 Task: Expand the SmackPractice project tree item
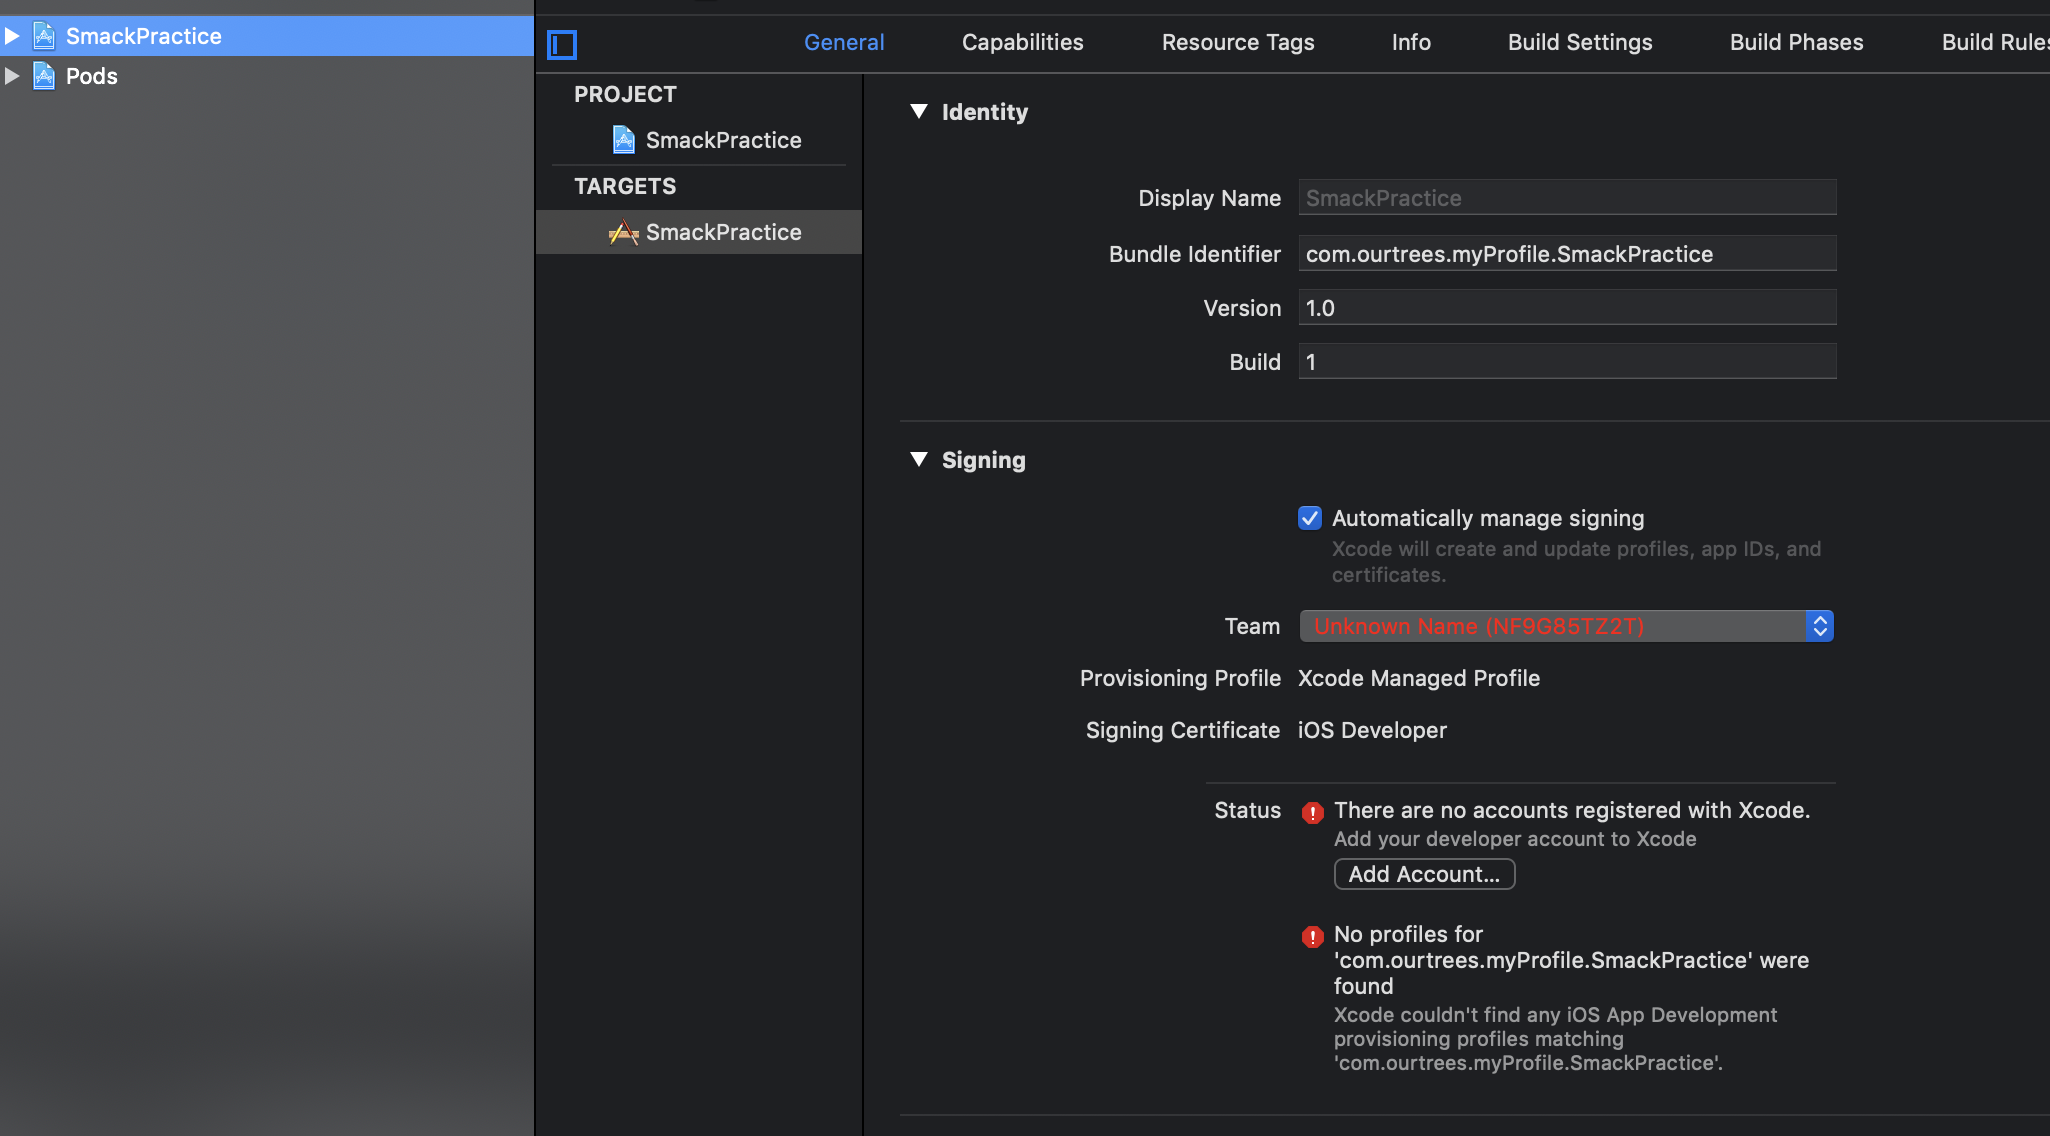point(12,36)
